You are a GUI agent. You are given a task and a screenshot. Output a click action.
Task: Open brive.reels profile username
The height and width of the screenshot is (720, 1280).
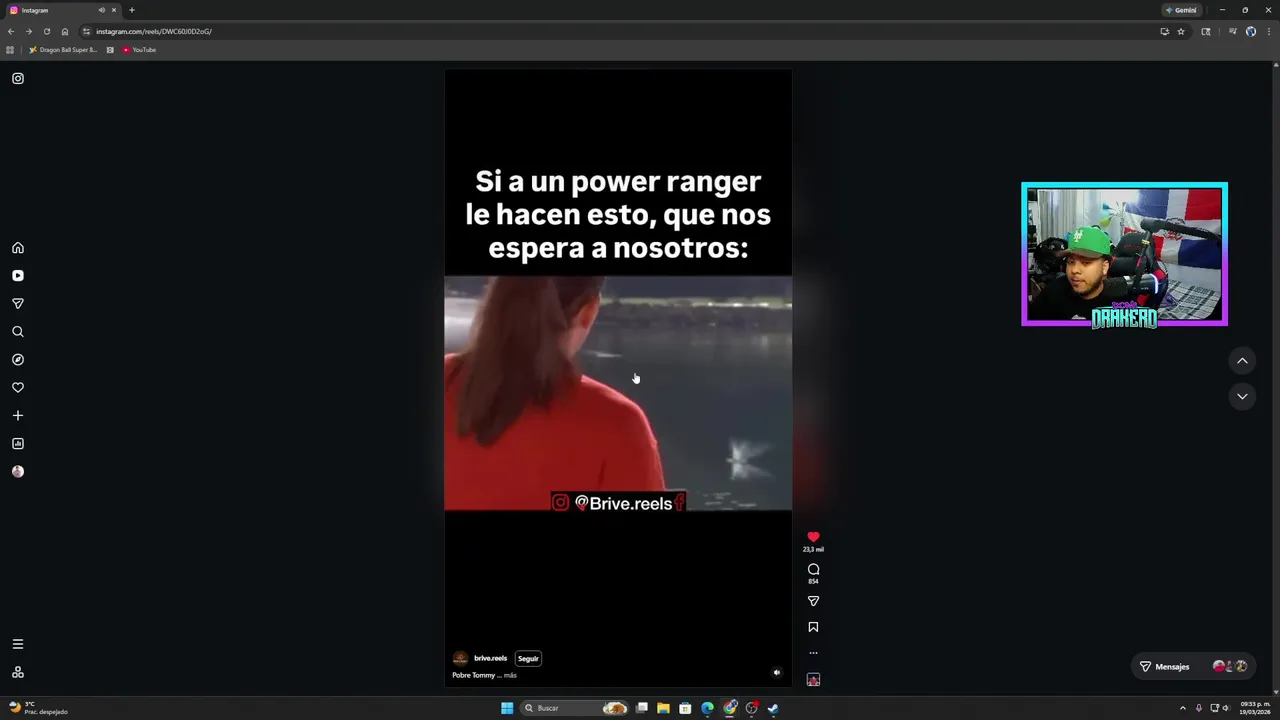(x=490, y=658)
